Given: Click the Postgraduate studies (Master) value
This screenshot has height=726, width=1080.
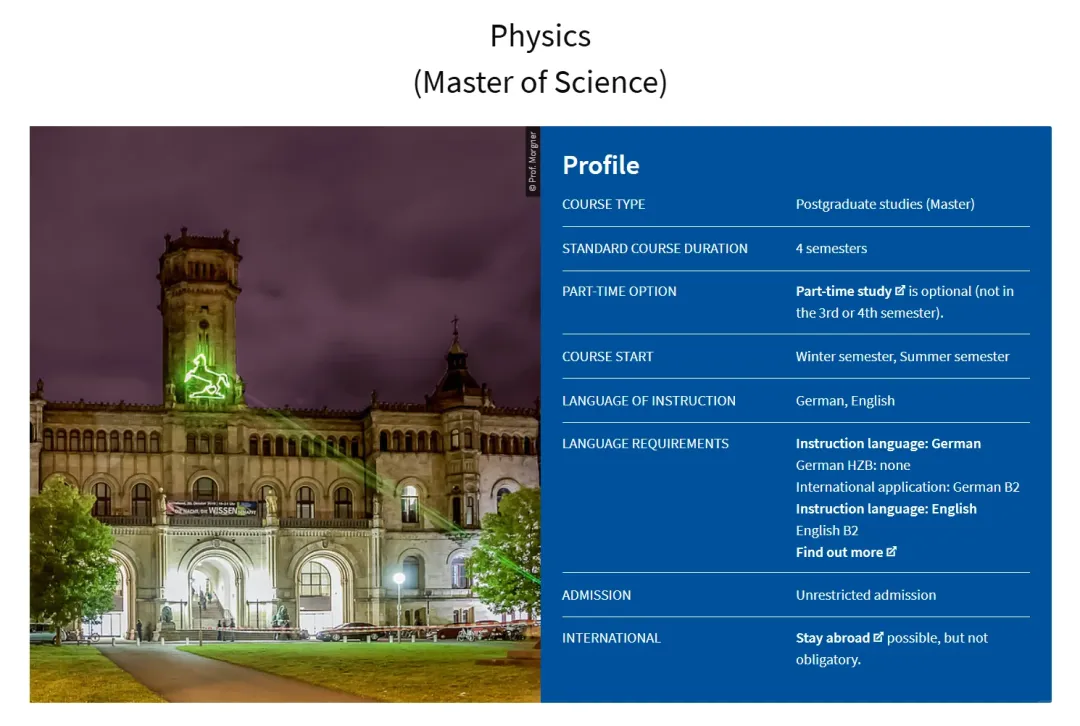Looking at the screenshot, I should (x=885, y=204).
